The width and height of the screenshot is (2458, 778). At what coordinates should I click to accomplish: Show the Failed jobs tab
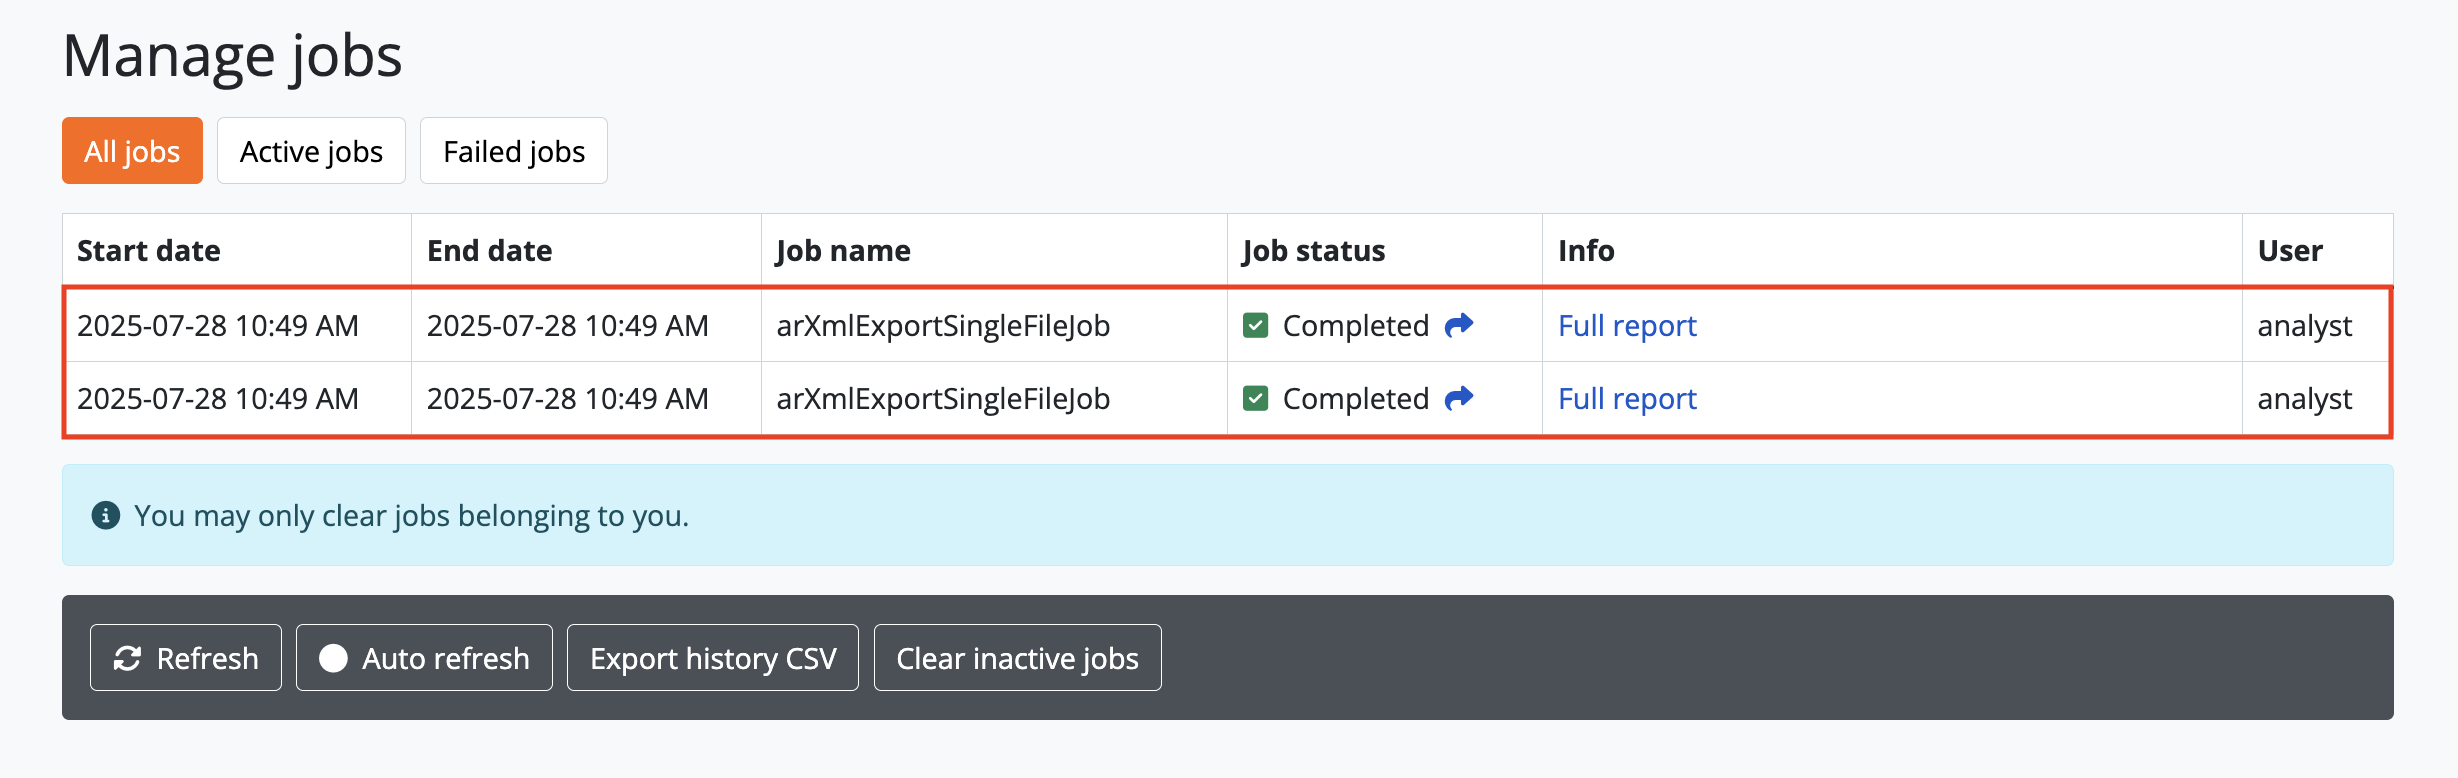click(514, 151)
